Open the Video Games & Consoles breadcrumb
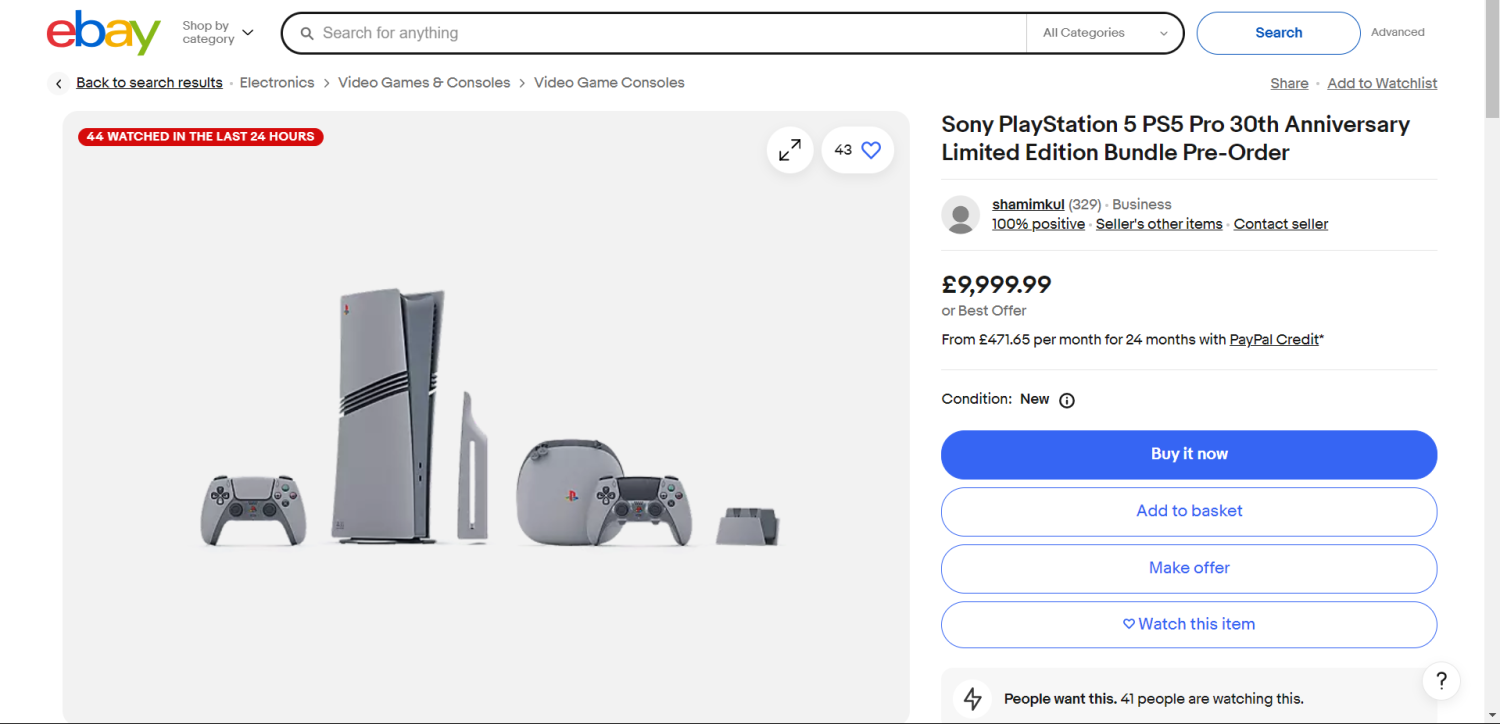Image resolution: width=1500 pixels, height=724 pixels. 424,82
